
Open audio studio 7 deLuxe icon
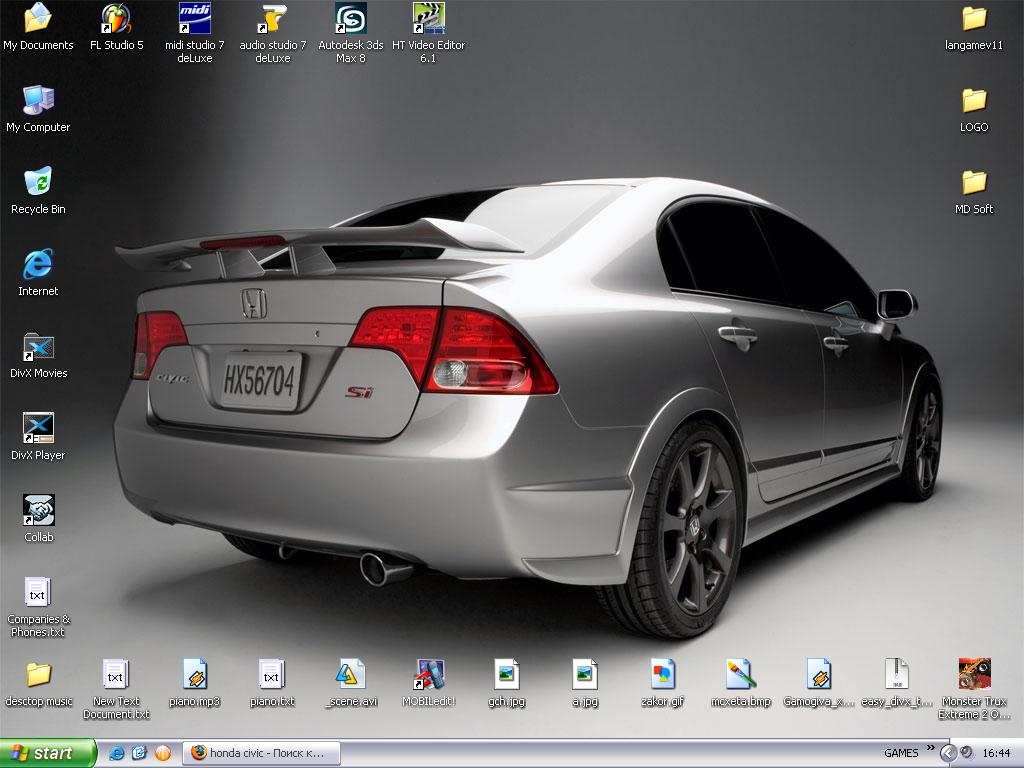coord(272,19)
